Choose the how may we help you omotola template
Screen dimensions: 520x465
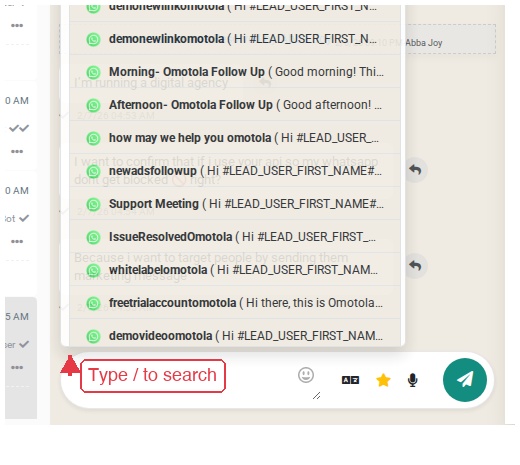pos(235,138)
